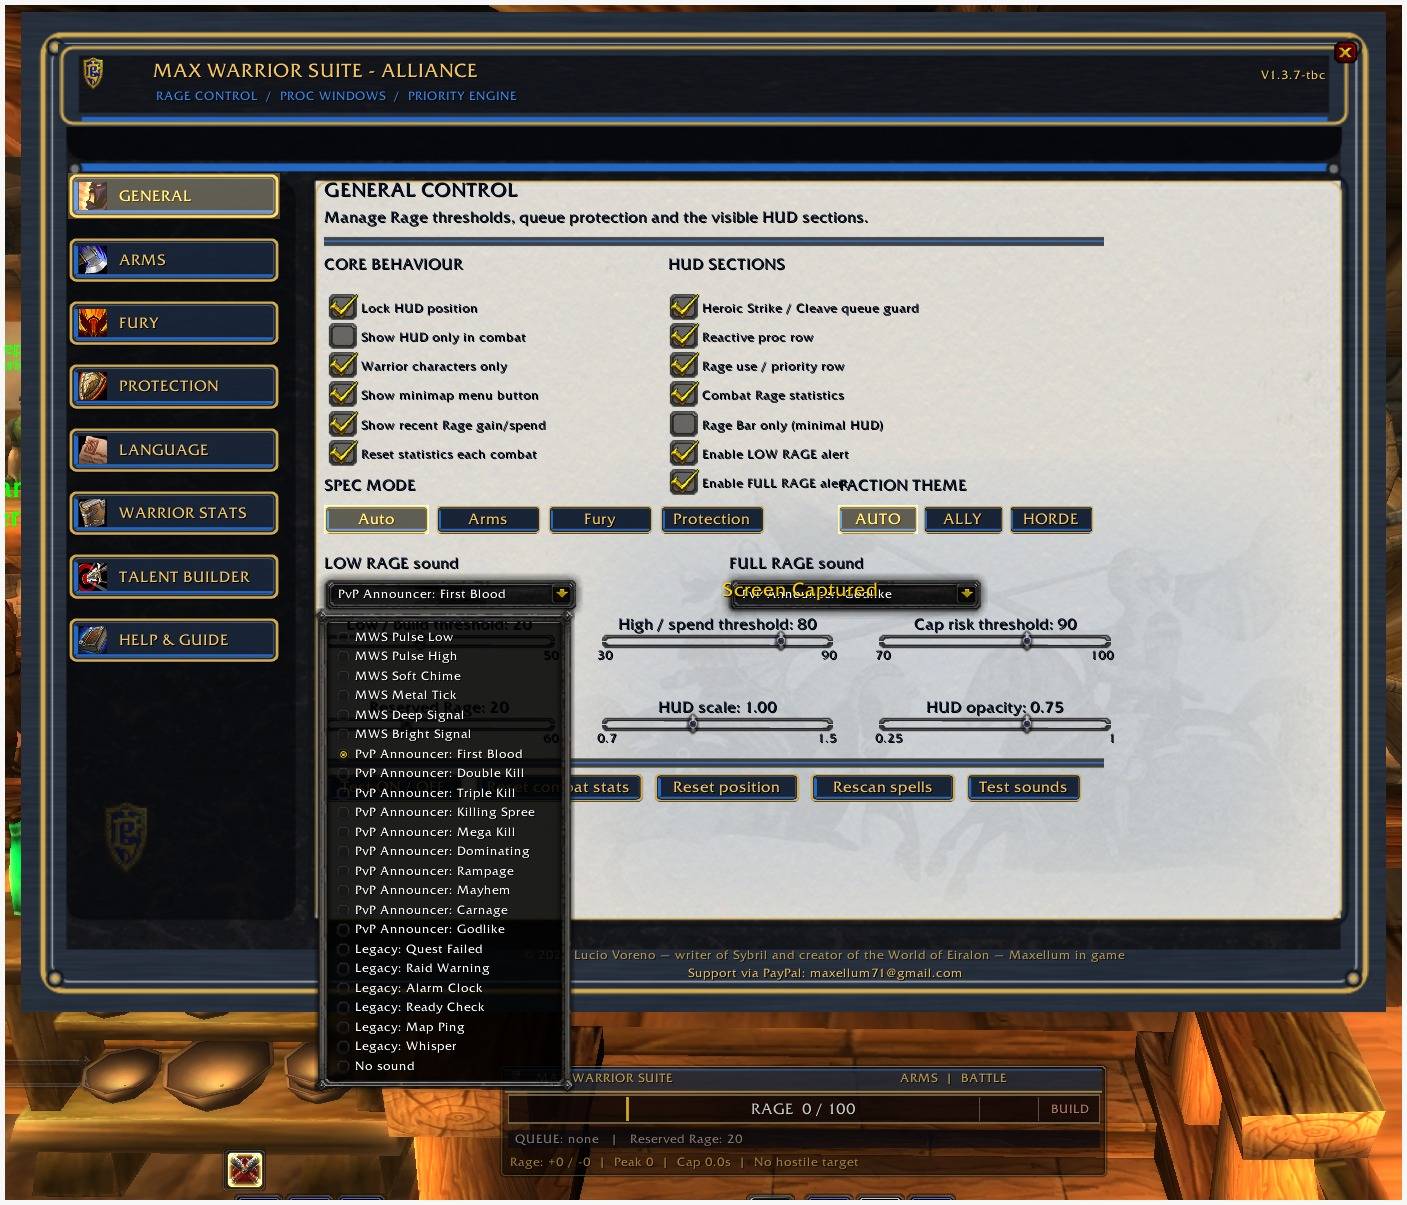The height and width of the screenshot is (1205, 1407).
Task: Choose MWS Pulse High sound
Action: 446,656
